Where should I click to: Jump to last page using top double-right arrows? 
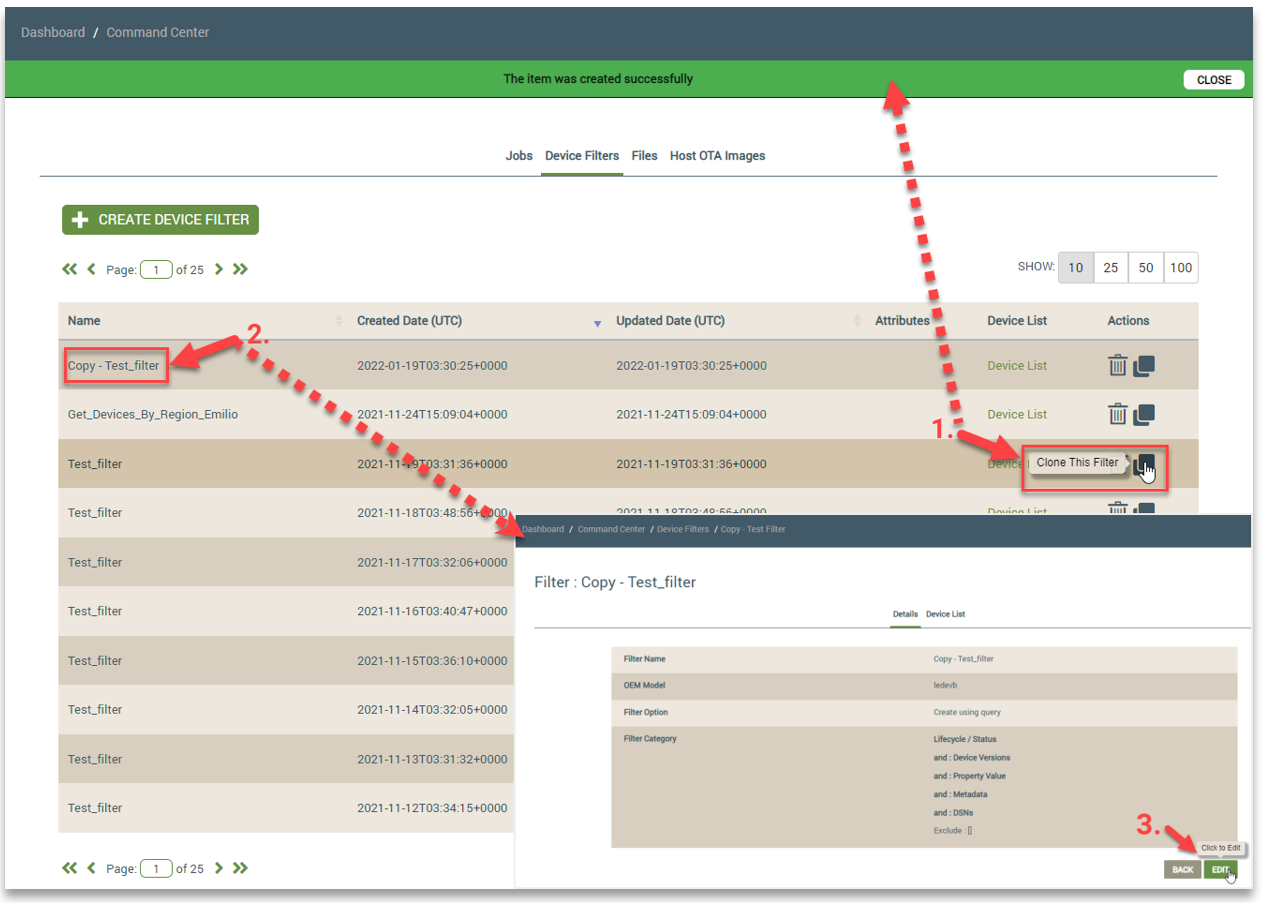(240, 269)
